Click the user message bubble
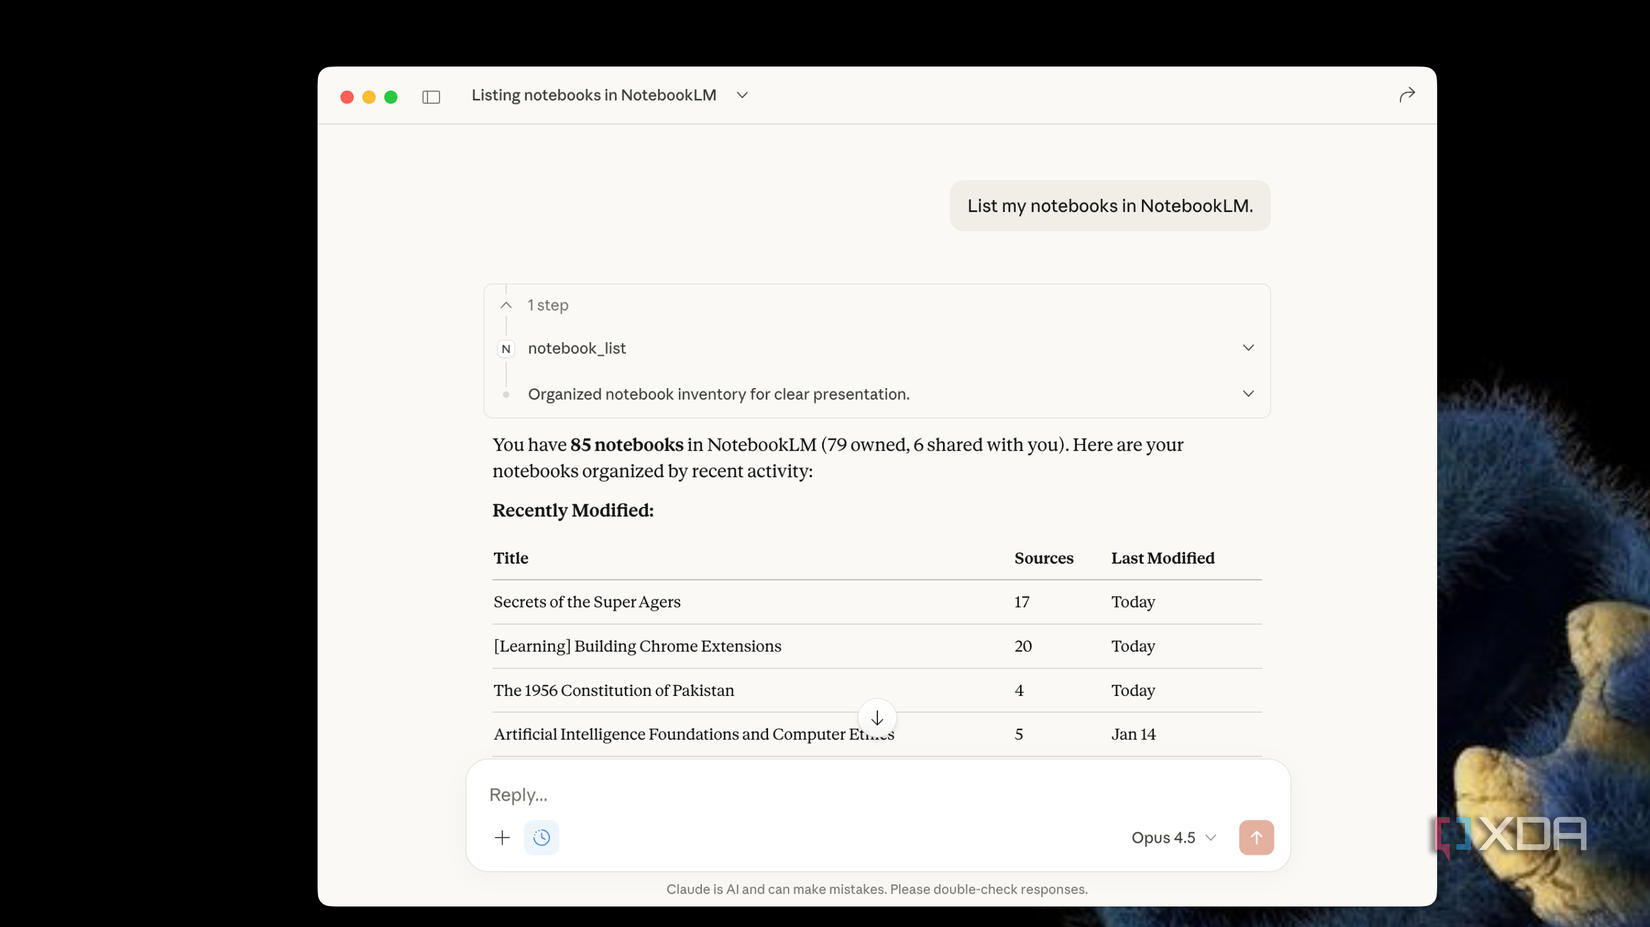1650x927 pixels. tap(1109, 206)
